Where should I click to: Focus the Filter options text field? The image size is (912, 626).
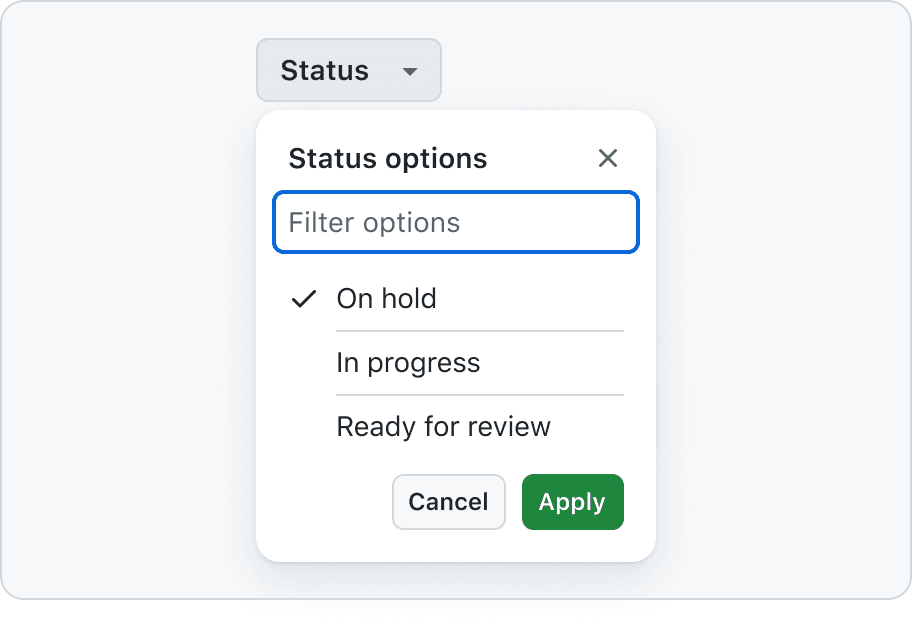point(456,222)
